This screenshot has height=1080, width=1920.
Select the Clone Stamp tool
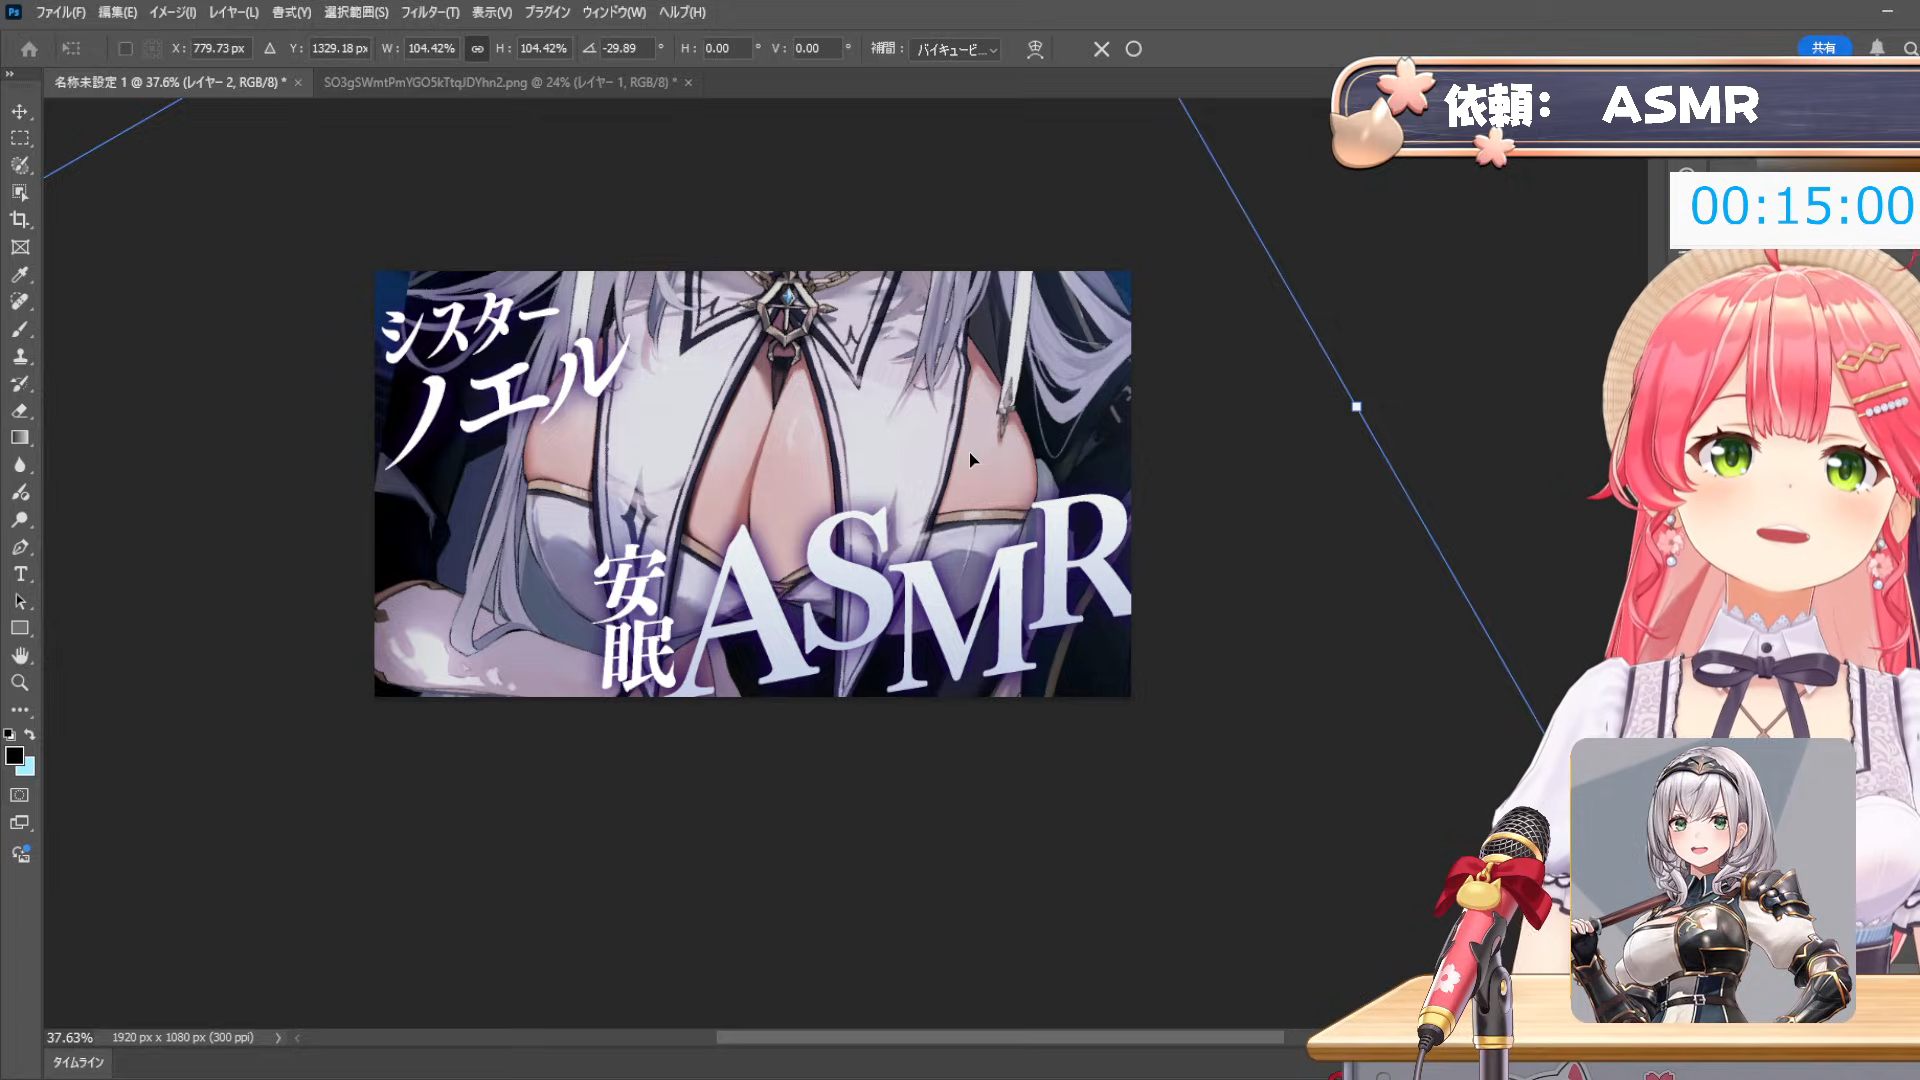[20, 356]
